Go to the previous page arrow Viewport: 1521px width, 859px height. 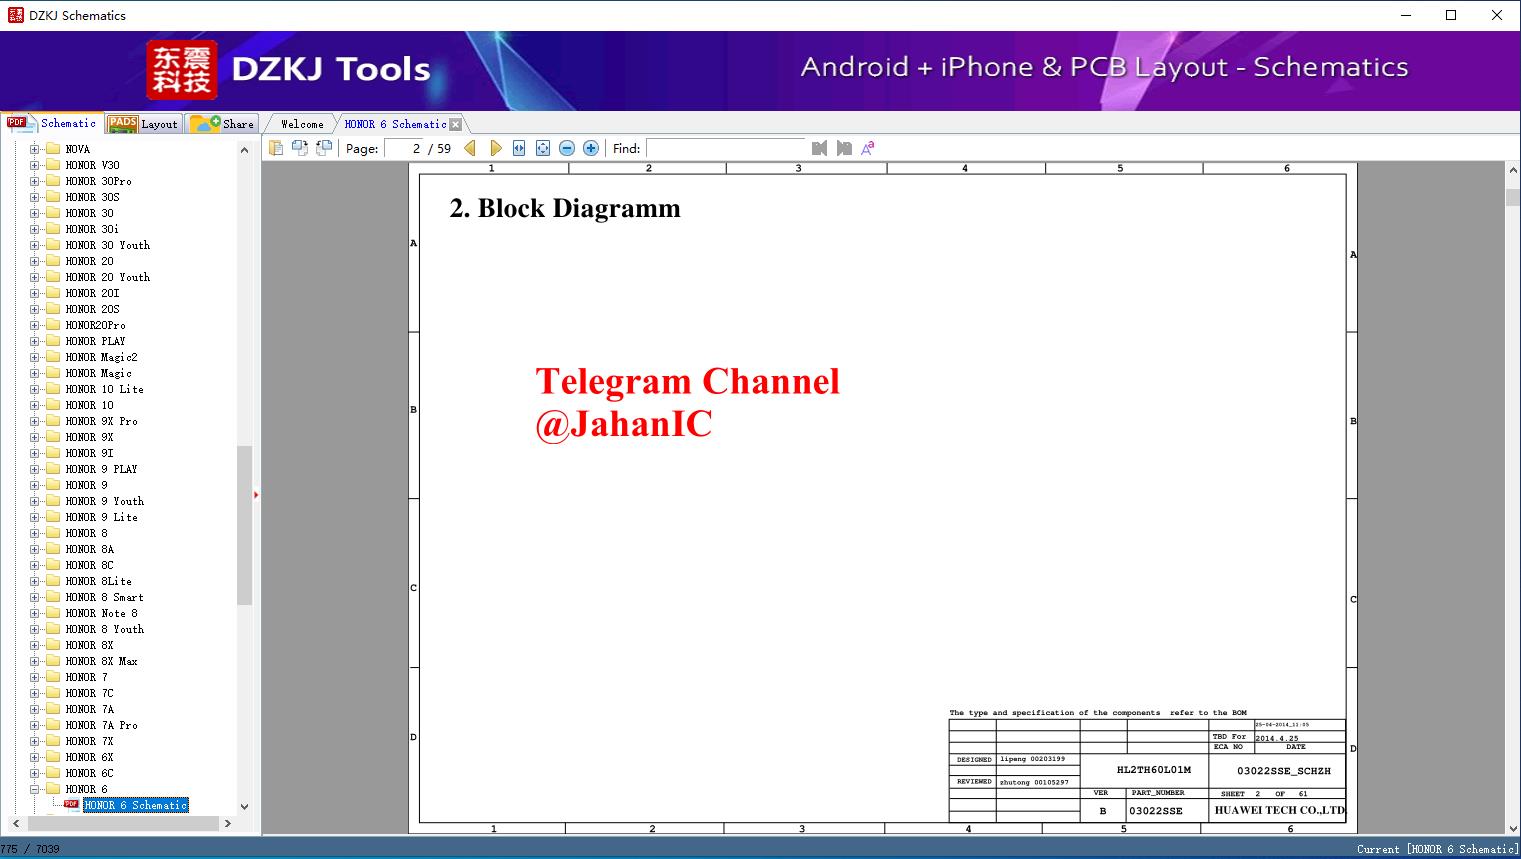pyautogui.click(x=470, y=148)
